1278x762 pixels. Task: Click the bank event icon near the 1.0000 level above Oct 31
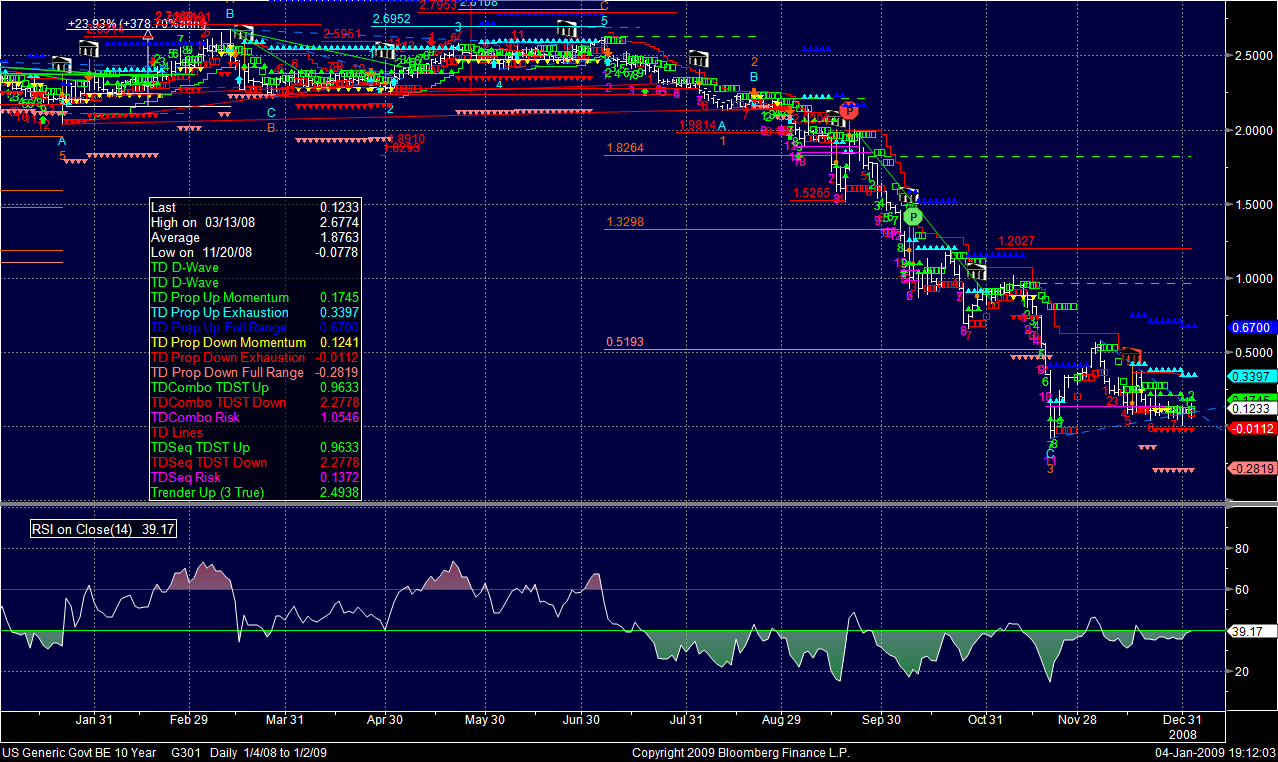(977, 271)
